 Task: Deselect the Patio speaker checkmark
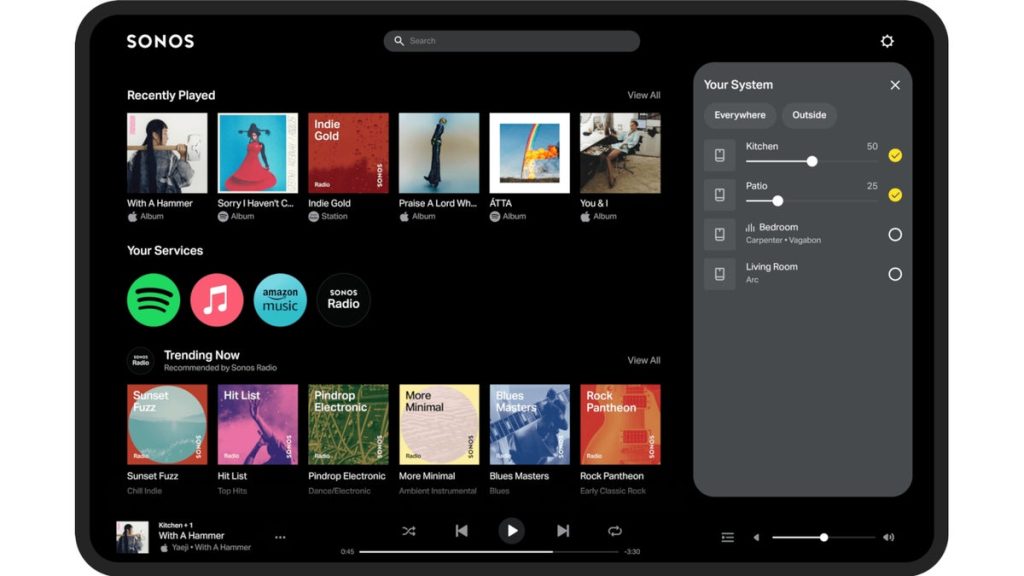click(895, 195)
